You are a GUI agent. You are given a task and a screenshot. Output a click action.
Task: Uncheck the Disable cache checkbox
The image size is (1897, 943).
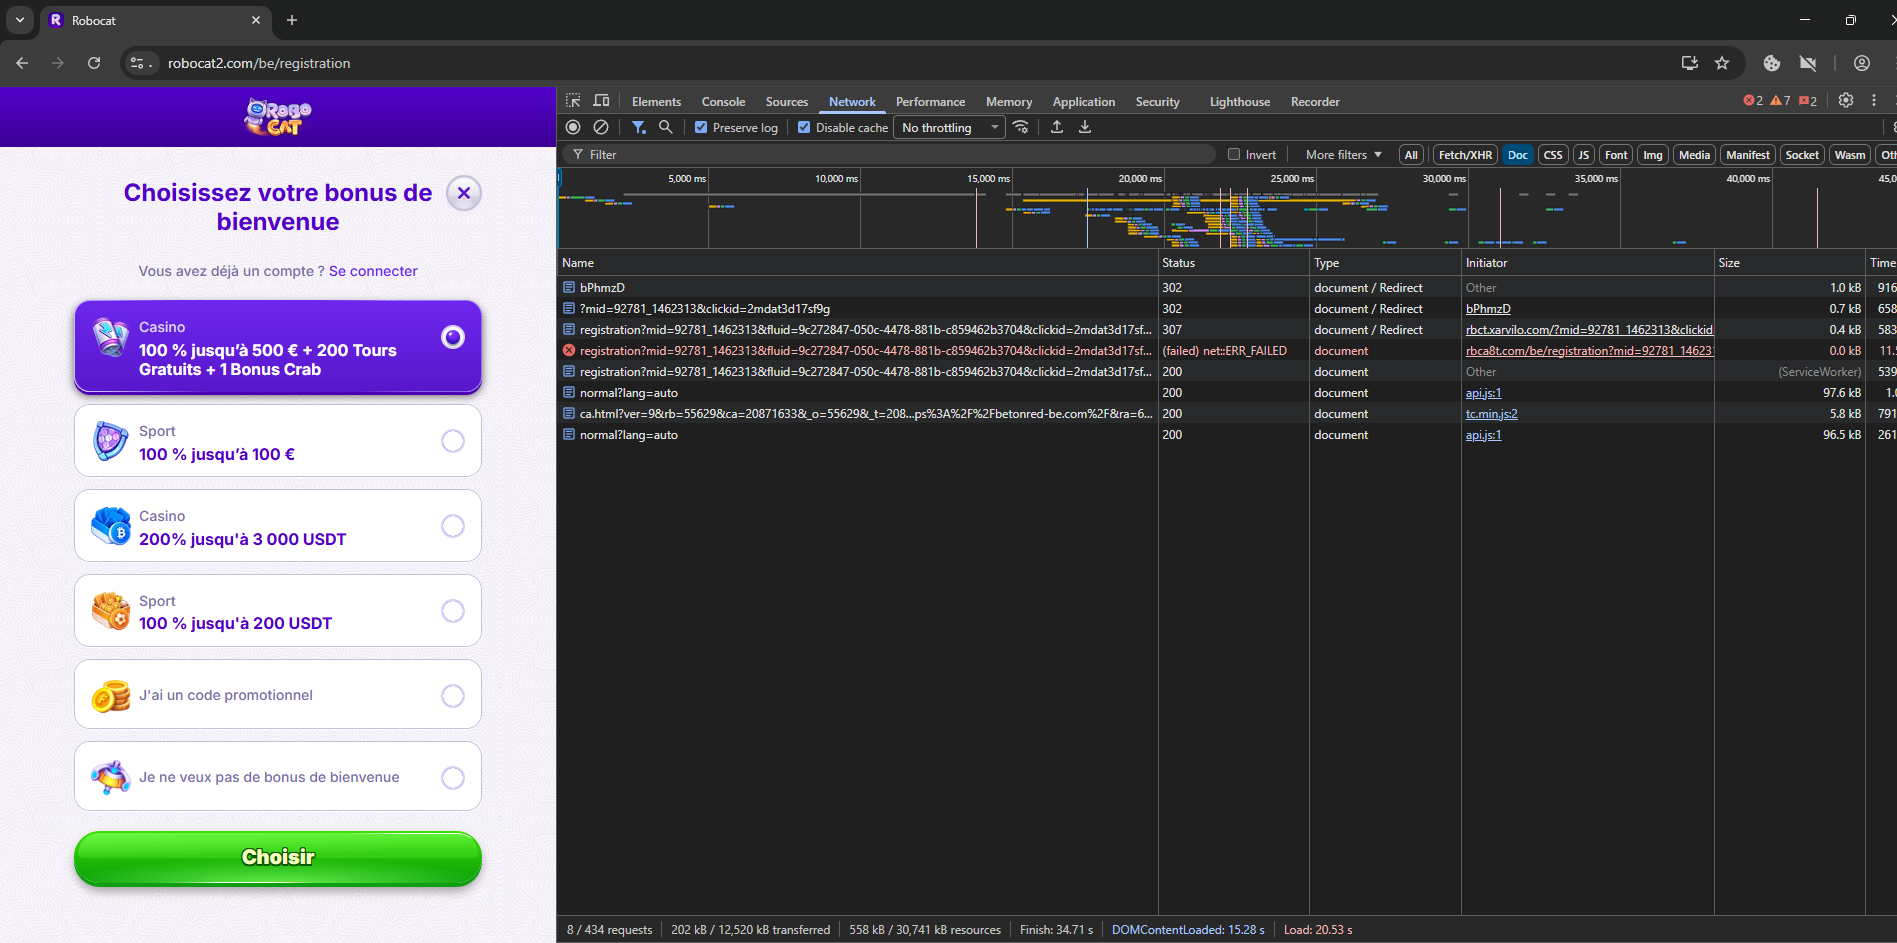804,128
